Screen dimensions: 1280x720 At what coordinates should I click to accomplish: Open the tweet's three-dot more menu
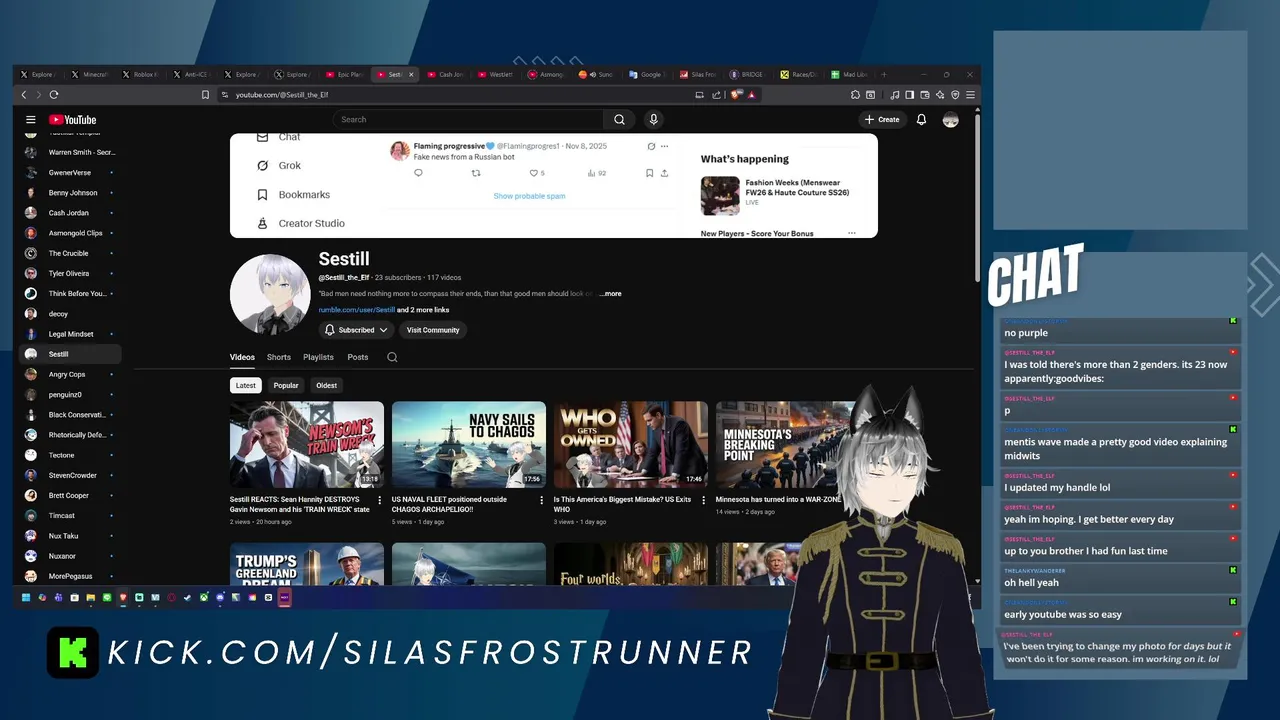point(664,146)
